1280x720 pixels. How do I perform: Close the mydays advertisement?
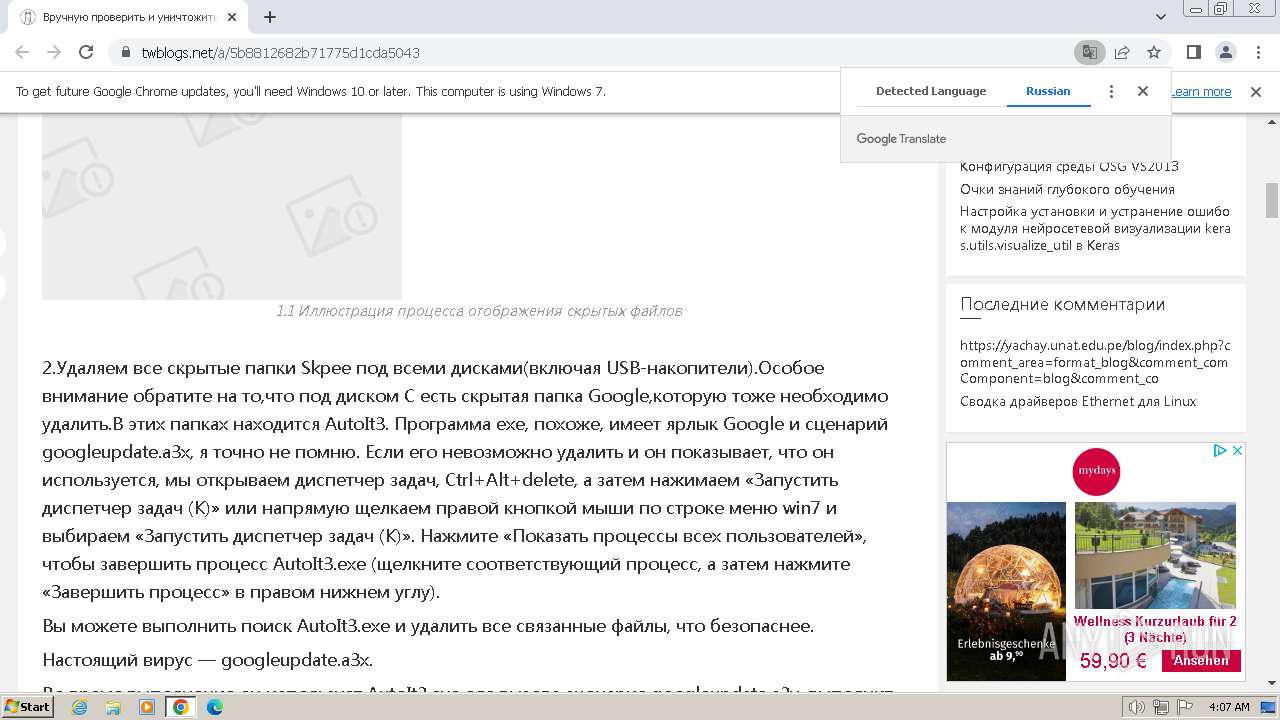coord(1237,451)
